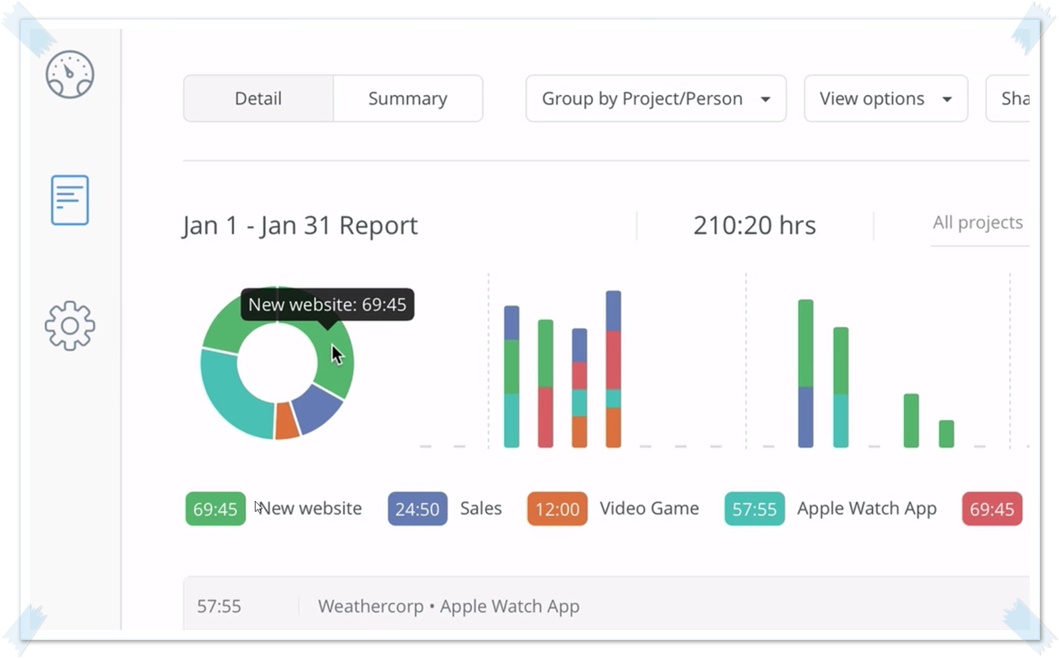Click the blue 24:50 Sales badge
This screenshot has height=659, width=1059.
point(417,509)
